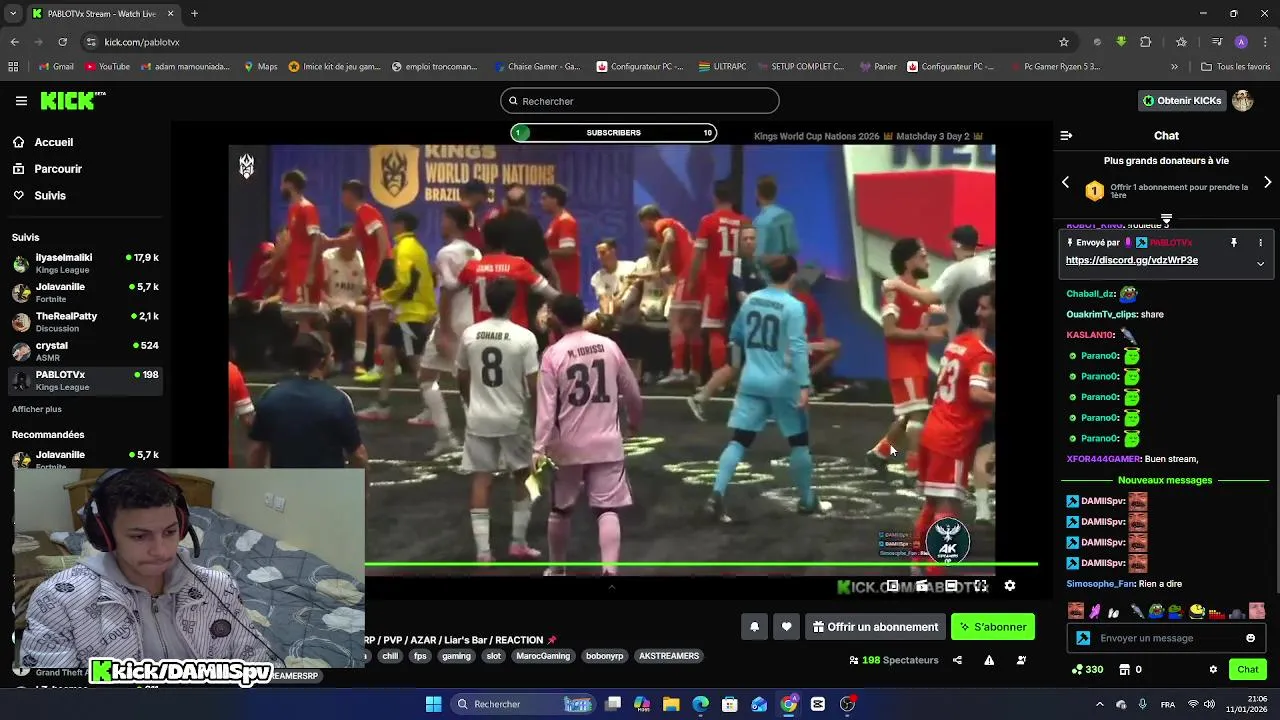Open the channel shop icon
1280x720 pixels.
[x=1124, y=669]
